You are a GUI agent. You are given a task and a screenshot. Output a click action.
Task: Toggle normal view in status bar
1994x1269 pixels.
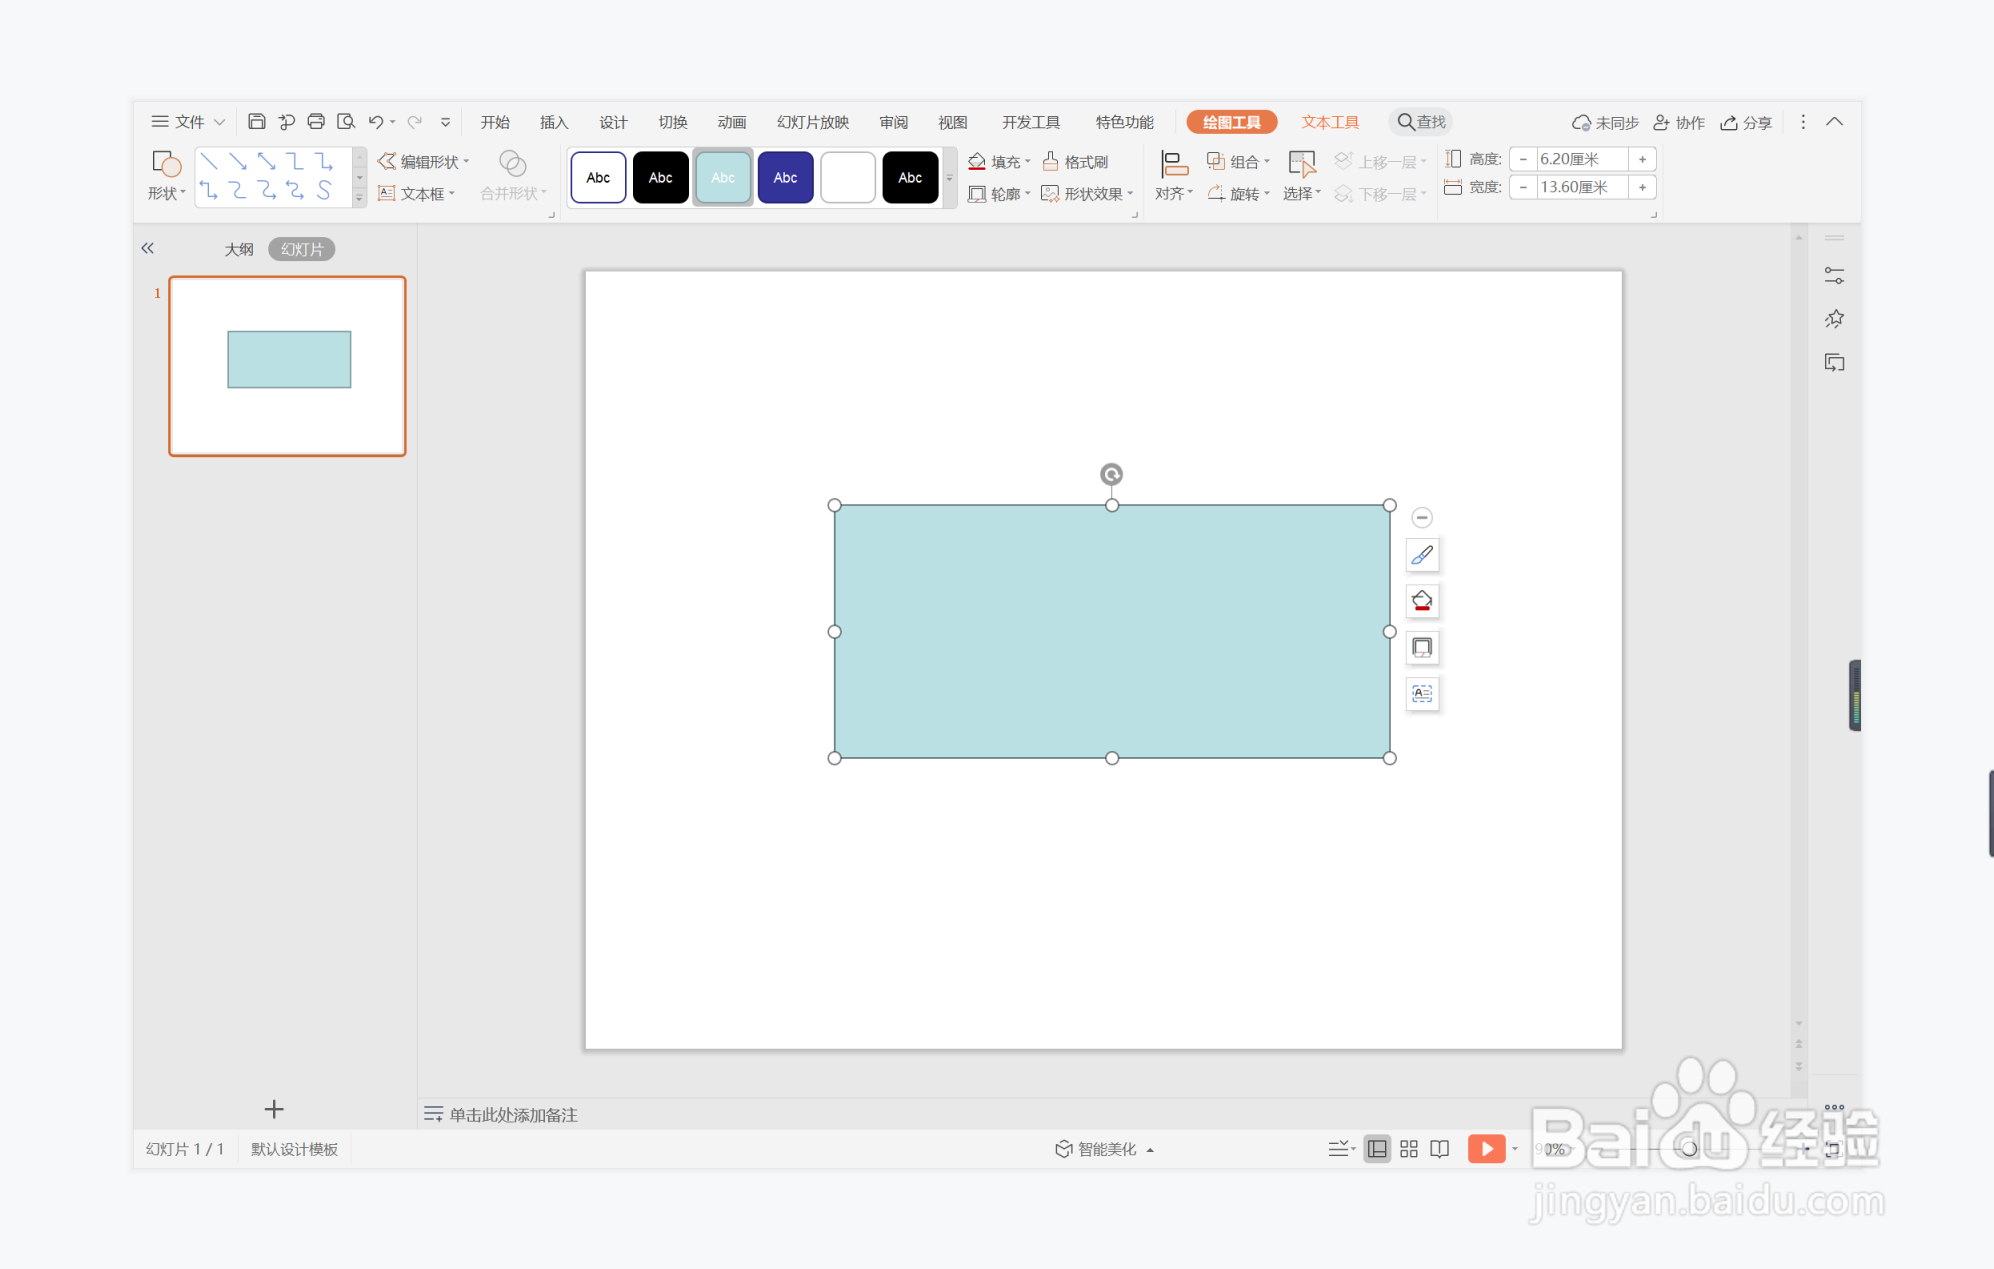pyautogui.click(x=1377, y=1149)
